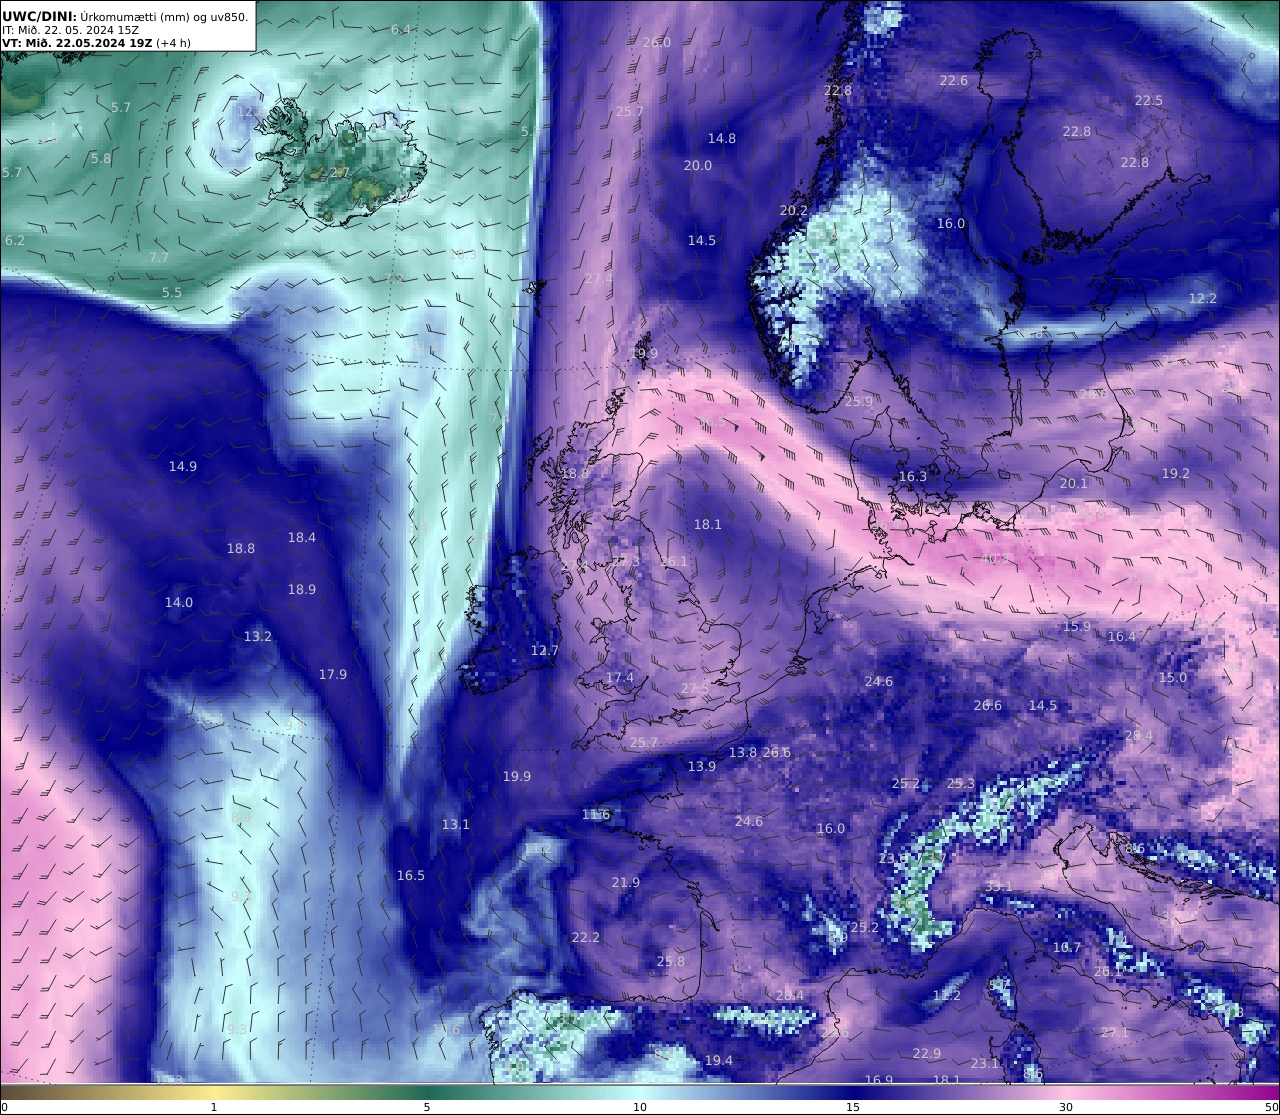Click the map value 16.3 over Denmark
This screenshot has width=1280, height=1115.
pyautogui.click(x=913, y=476)
